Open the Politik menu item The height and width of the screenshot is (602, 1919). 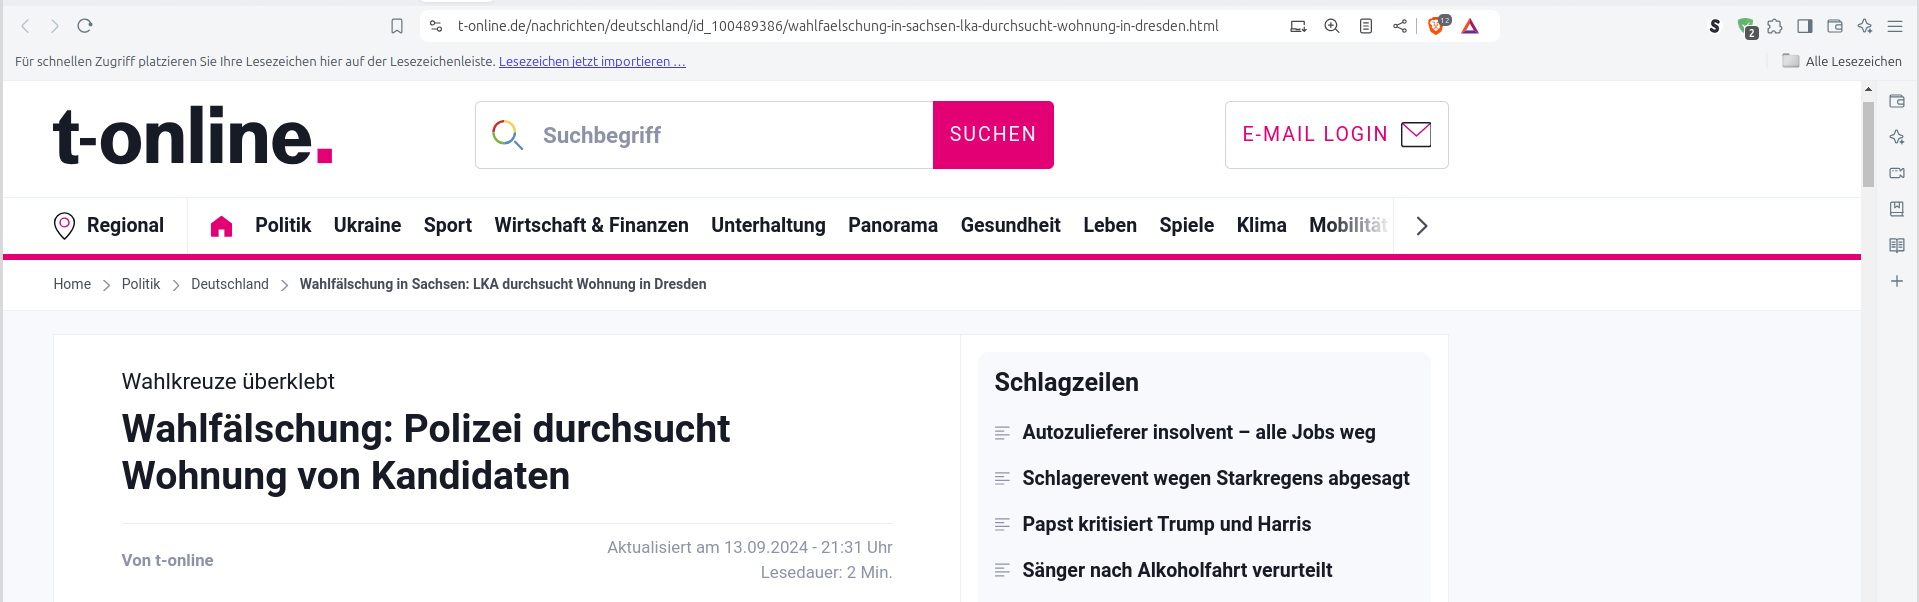(283, 226)
